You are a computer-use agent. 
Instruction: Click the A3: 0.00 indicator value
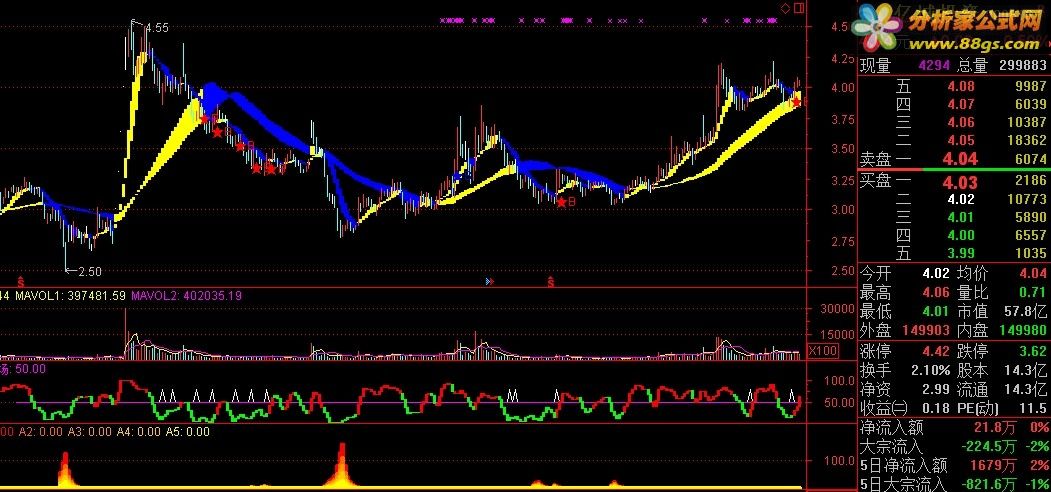pyautogui.click(x=89, y=432)
